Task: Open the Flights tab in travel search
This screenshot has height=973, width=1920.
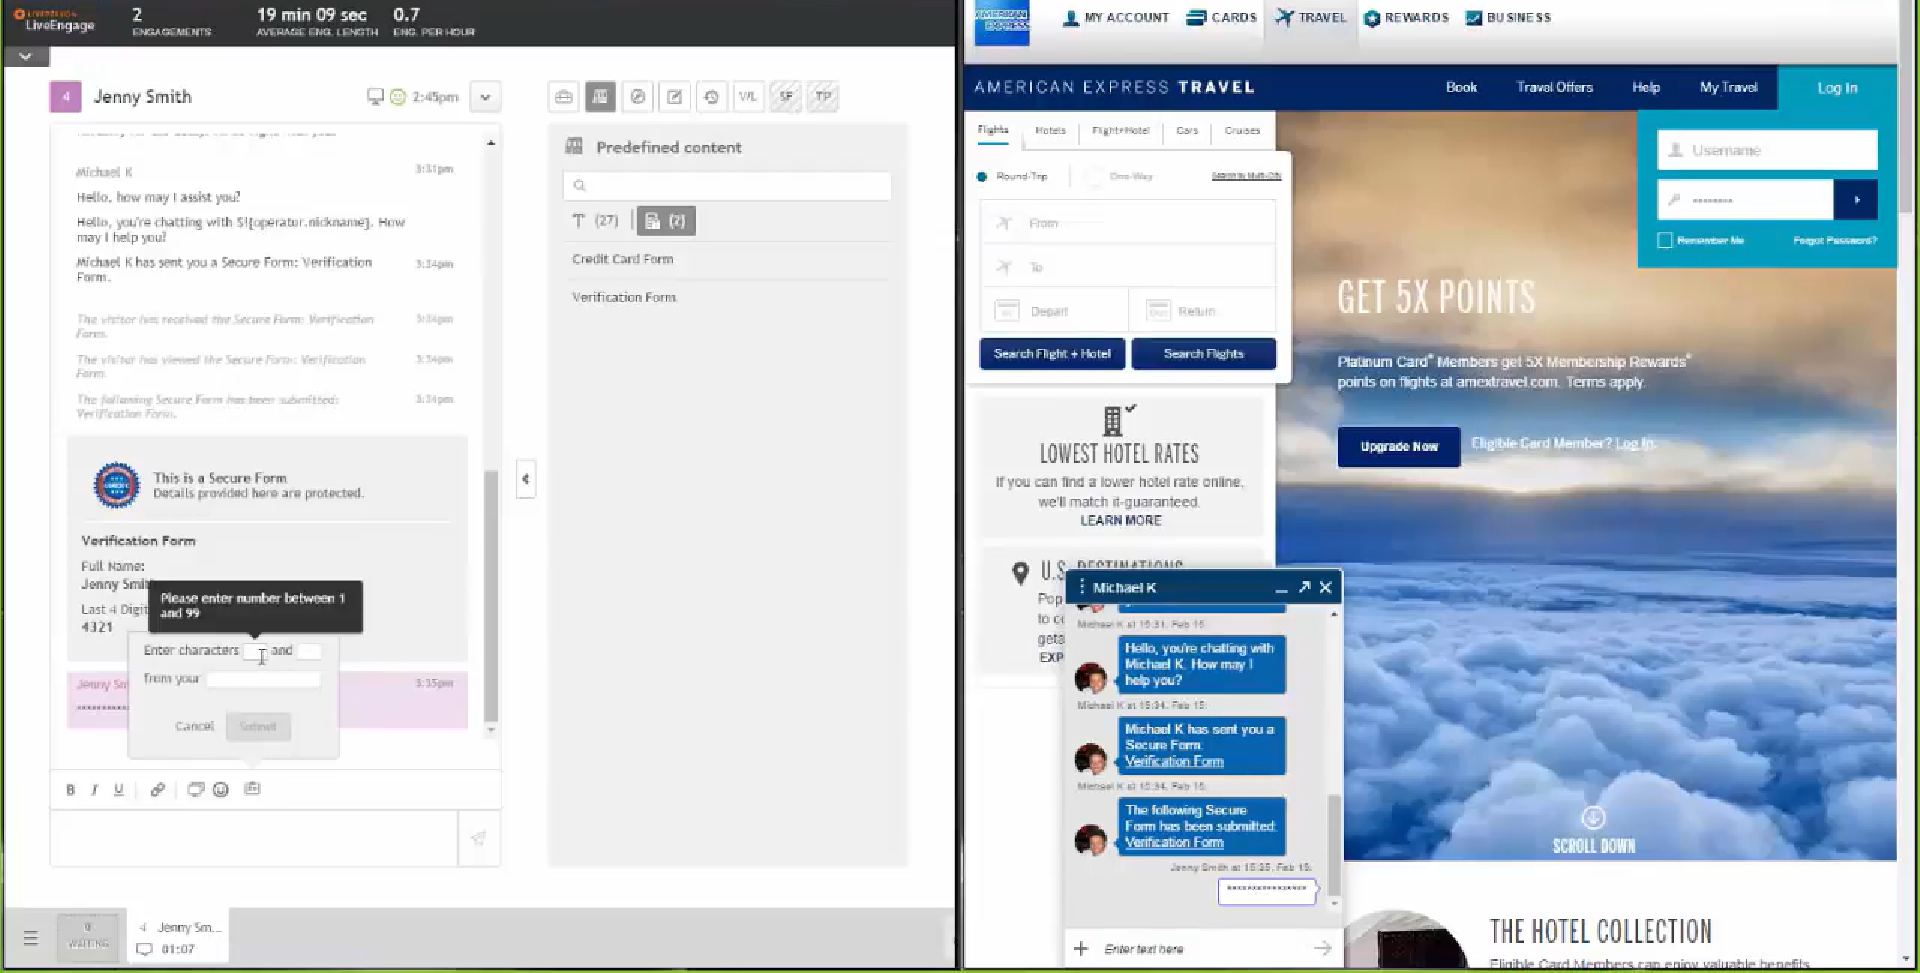Action: [x=993, y=130]
